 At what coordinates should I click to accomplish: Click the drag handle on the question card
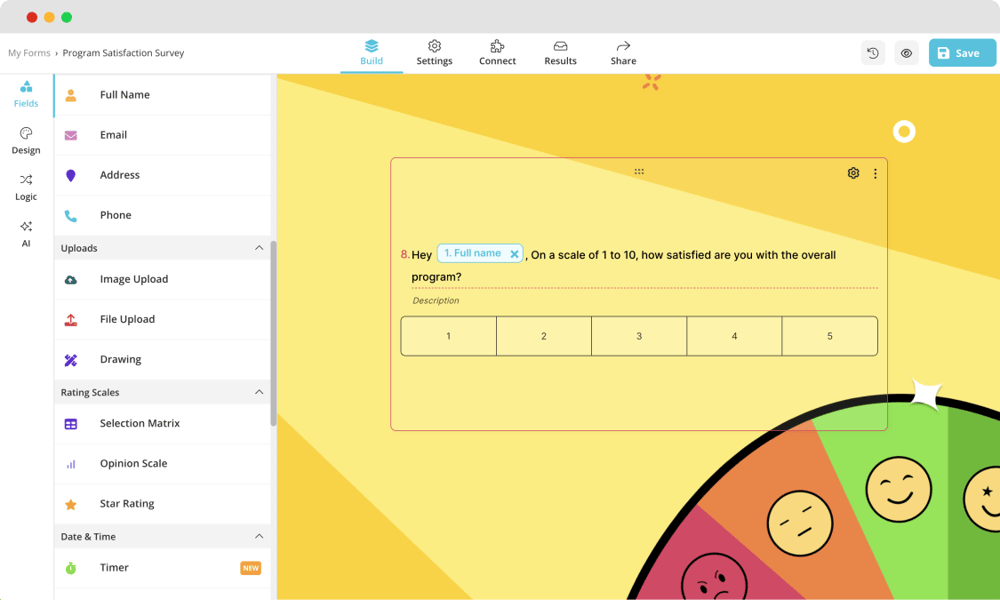[x=639, y=172]
